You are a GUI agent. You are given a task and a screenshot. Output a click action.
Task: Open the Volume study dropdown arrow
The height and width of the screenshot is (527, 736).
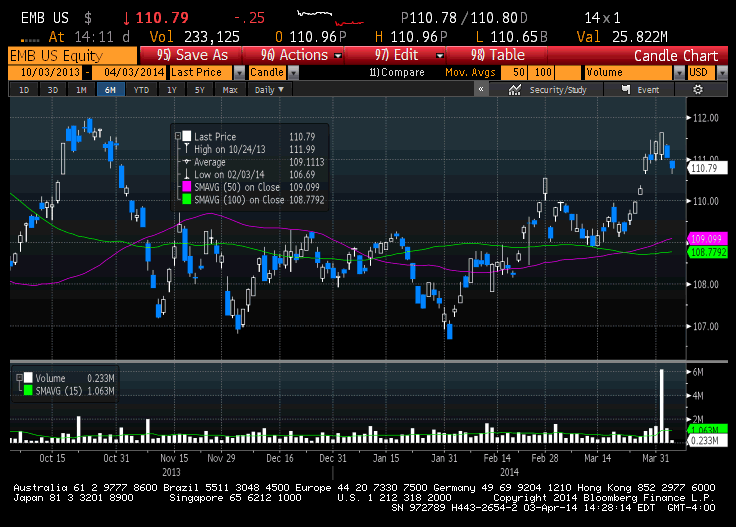click(x=679, y=72)
